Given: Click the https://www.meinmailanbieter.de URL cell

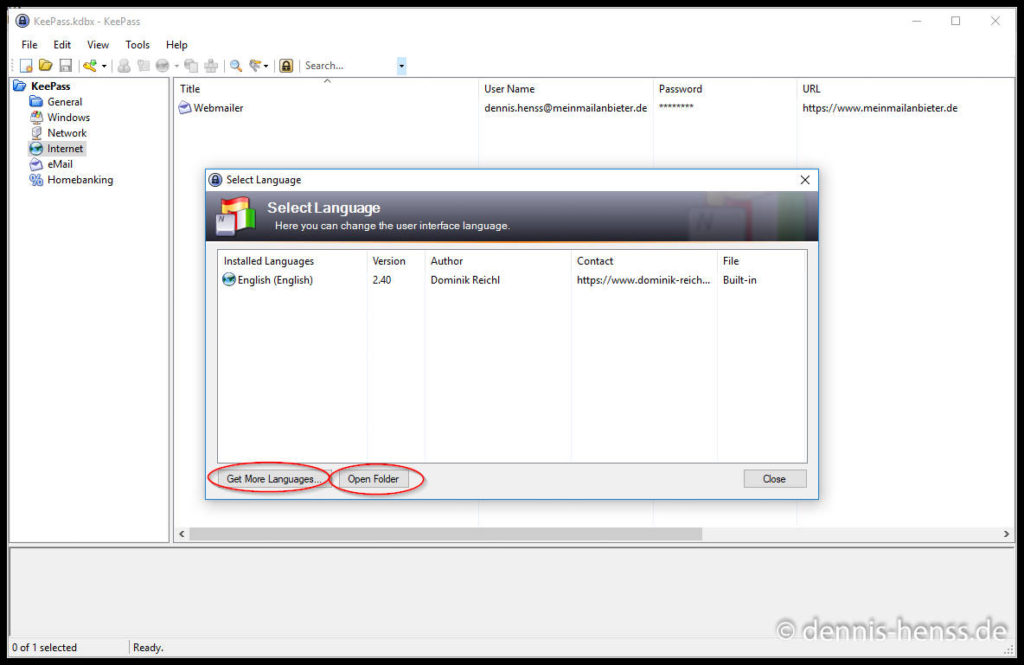Looking at the screenshot, I should tap(880, 108).
